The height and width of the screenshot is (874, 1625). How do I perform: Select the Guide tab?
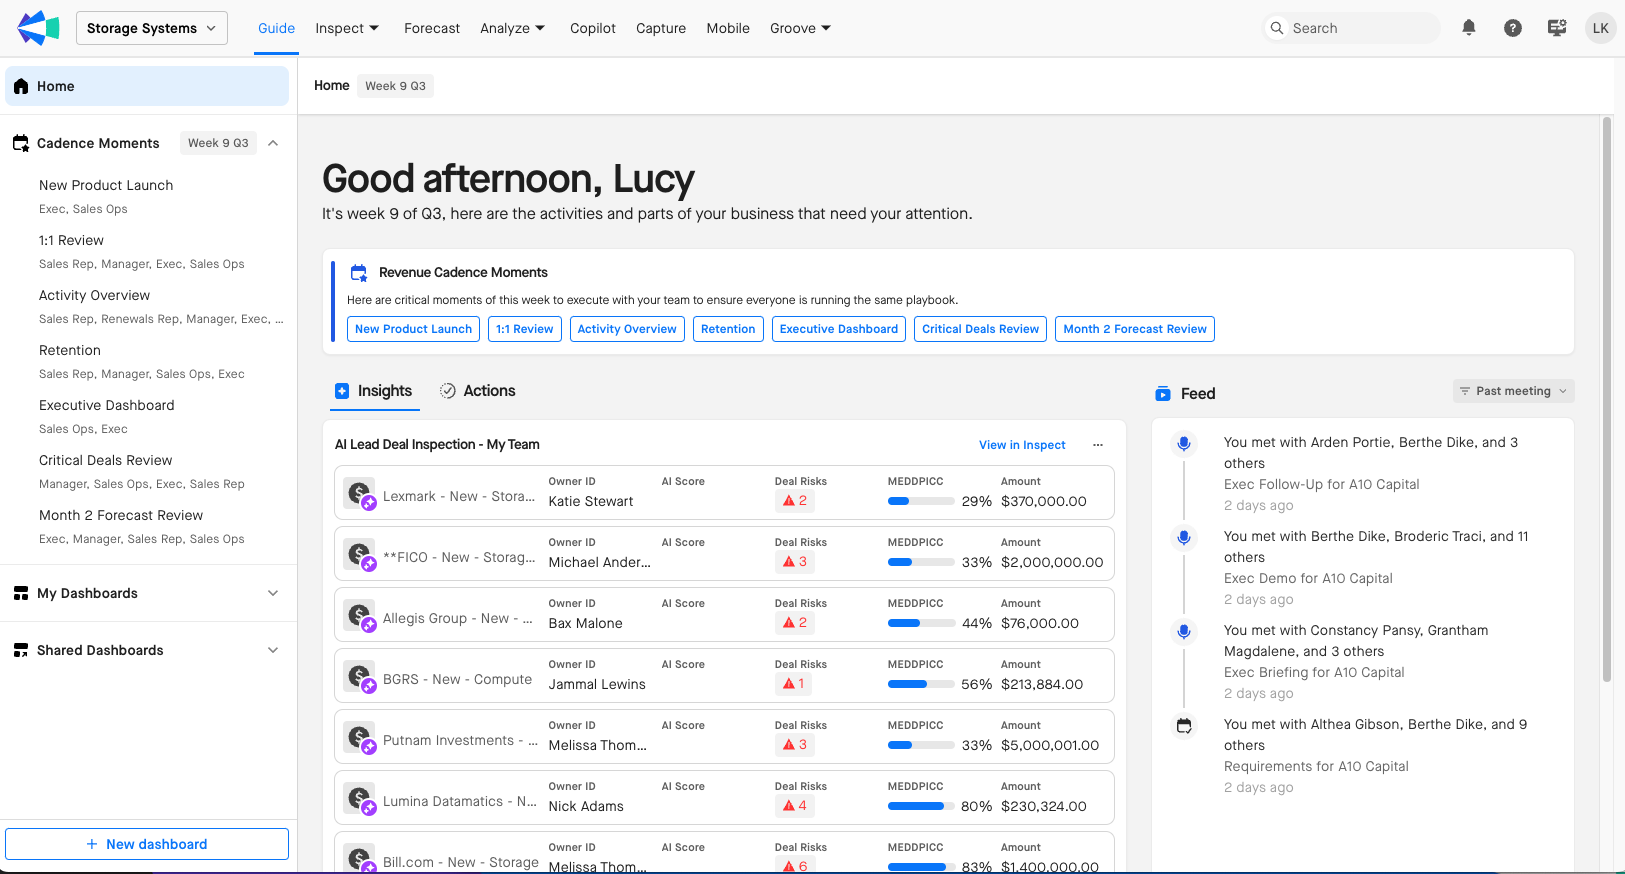click(276, 28)
